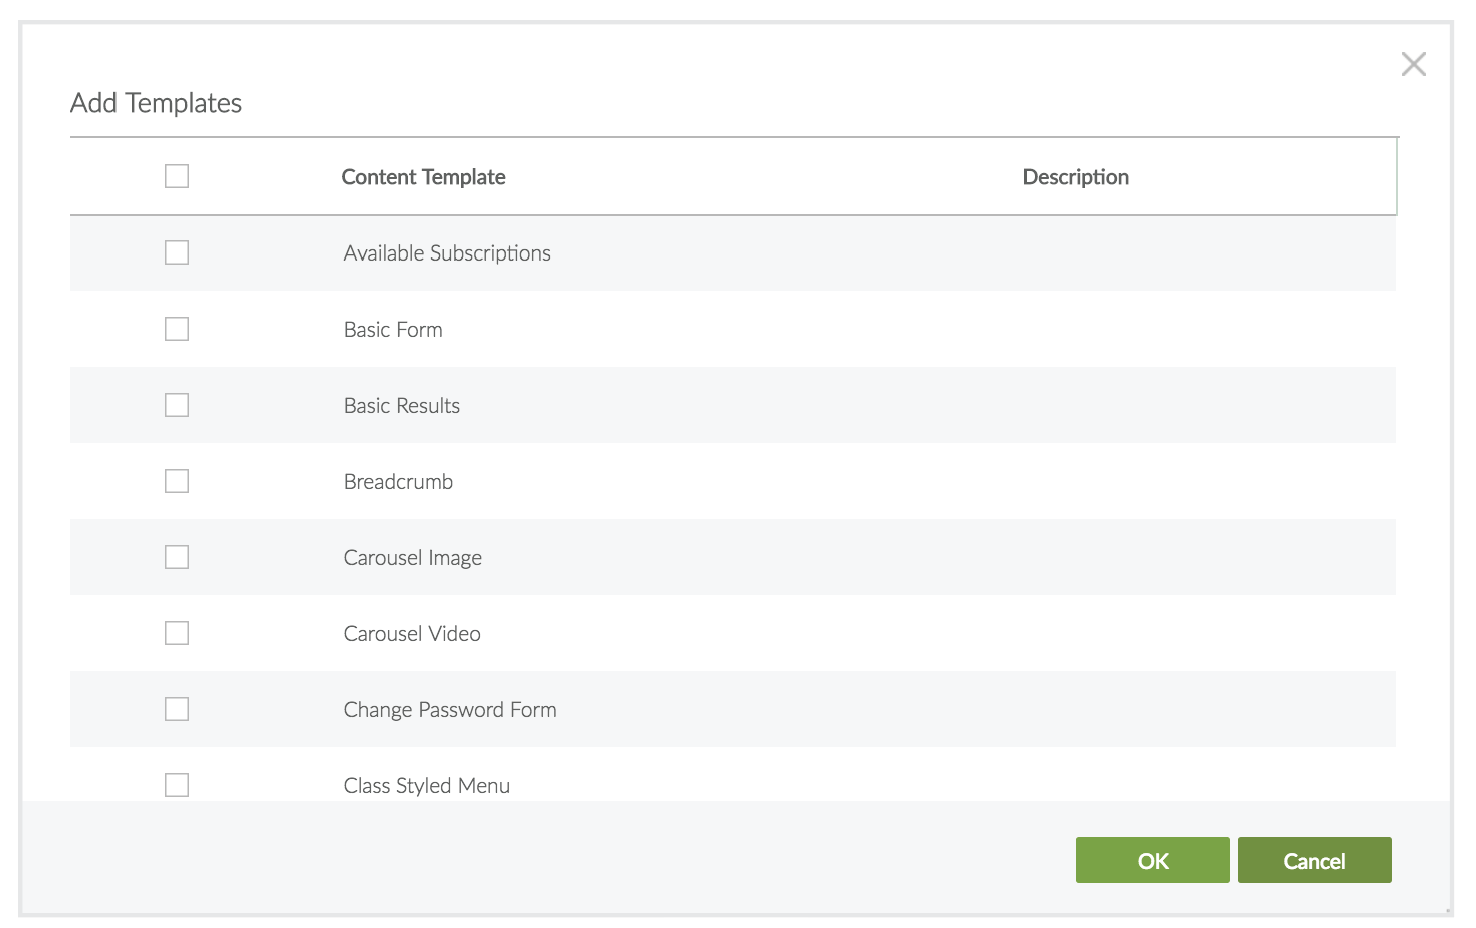Check the Carousel Image checkbox
1476x928 pixels.
(x=177, y=557)
